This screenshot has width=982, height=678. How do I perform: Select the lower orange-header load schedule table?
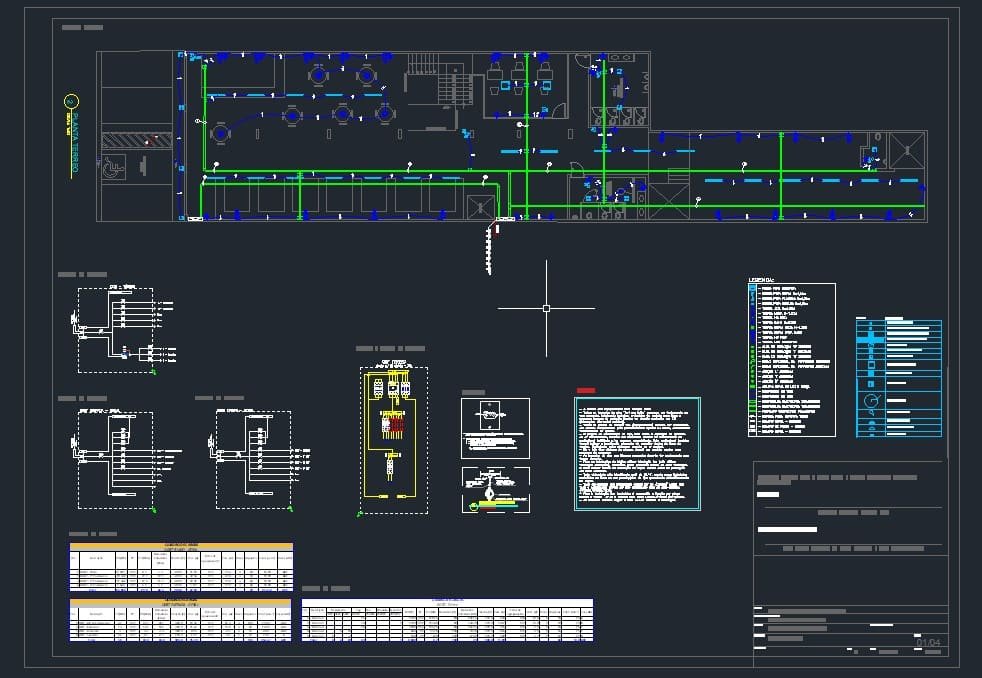click(x=181, y=619)
